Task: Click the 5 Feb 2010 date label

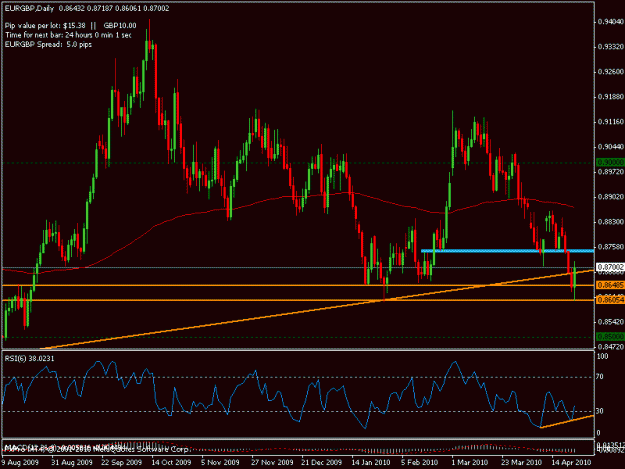Action: click(420, 463)
